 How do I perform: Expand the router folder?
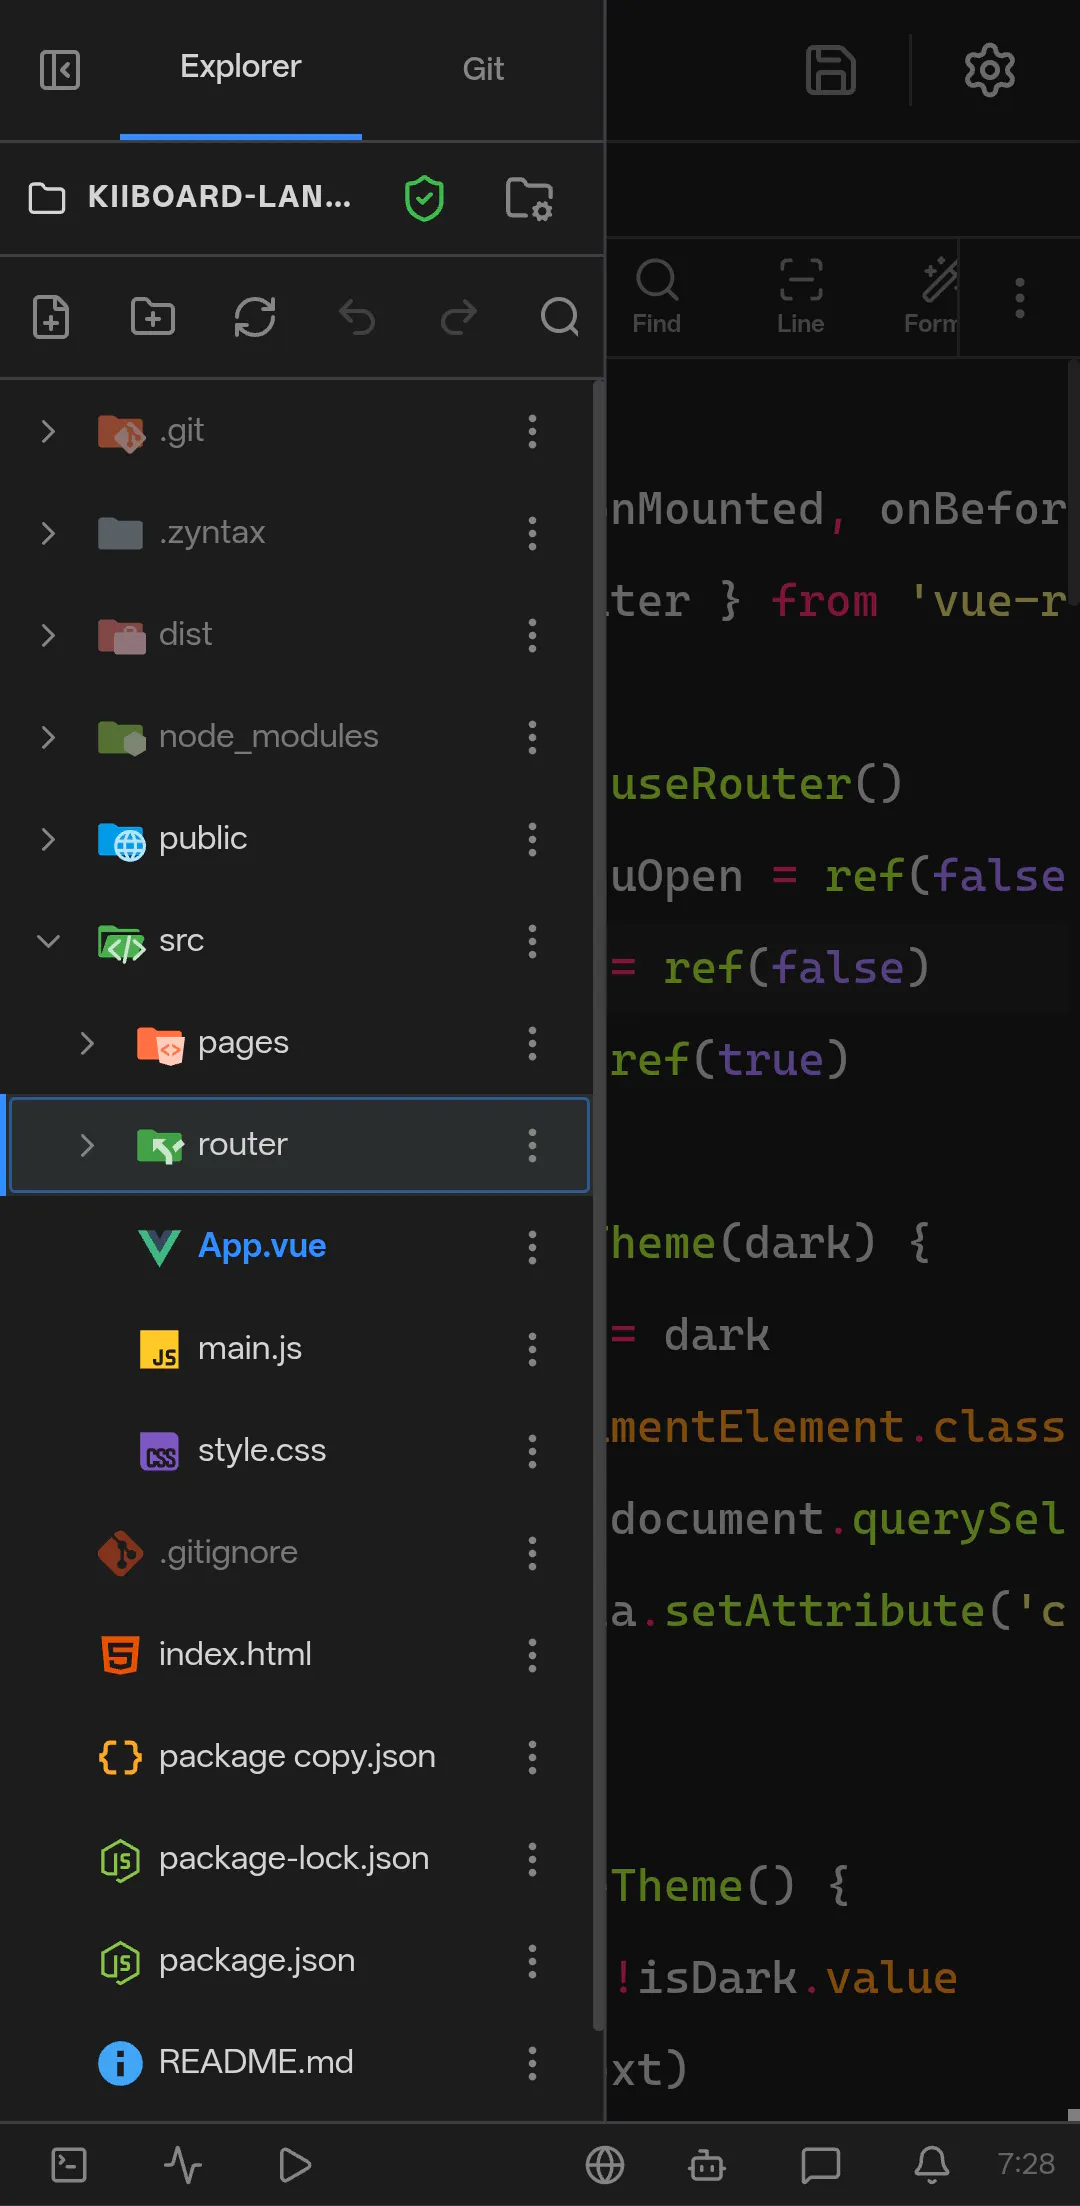point(87,1145)
